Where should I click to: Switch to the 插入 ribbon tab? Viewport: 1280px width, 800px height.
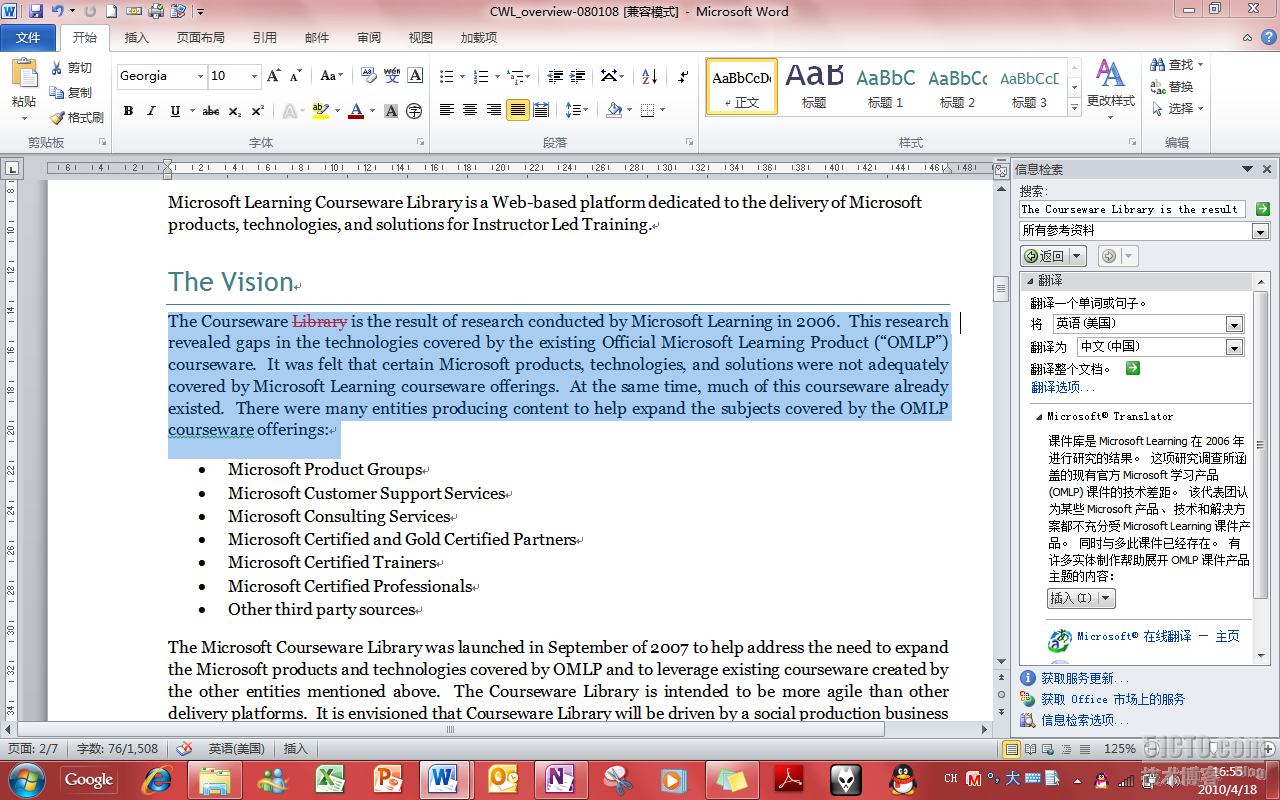point(137,38)
